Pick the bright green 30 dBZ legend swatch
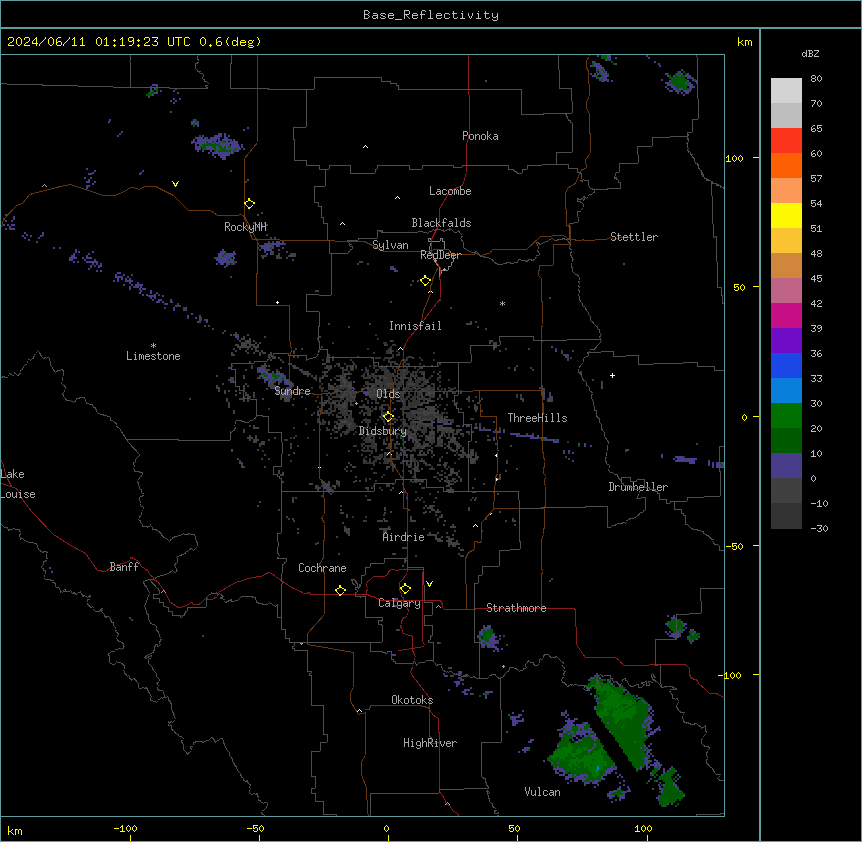This screenshot has width=862, height=842. point(786,416)
